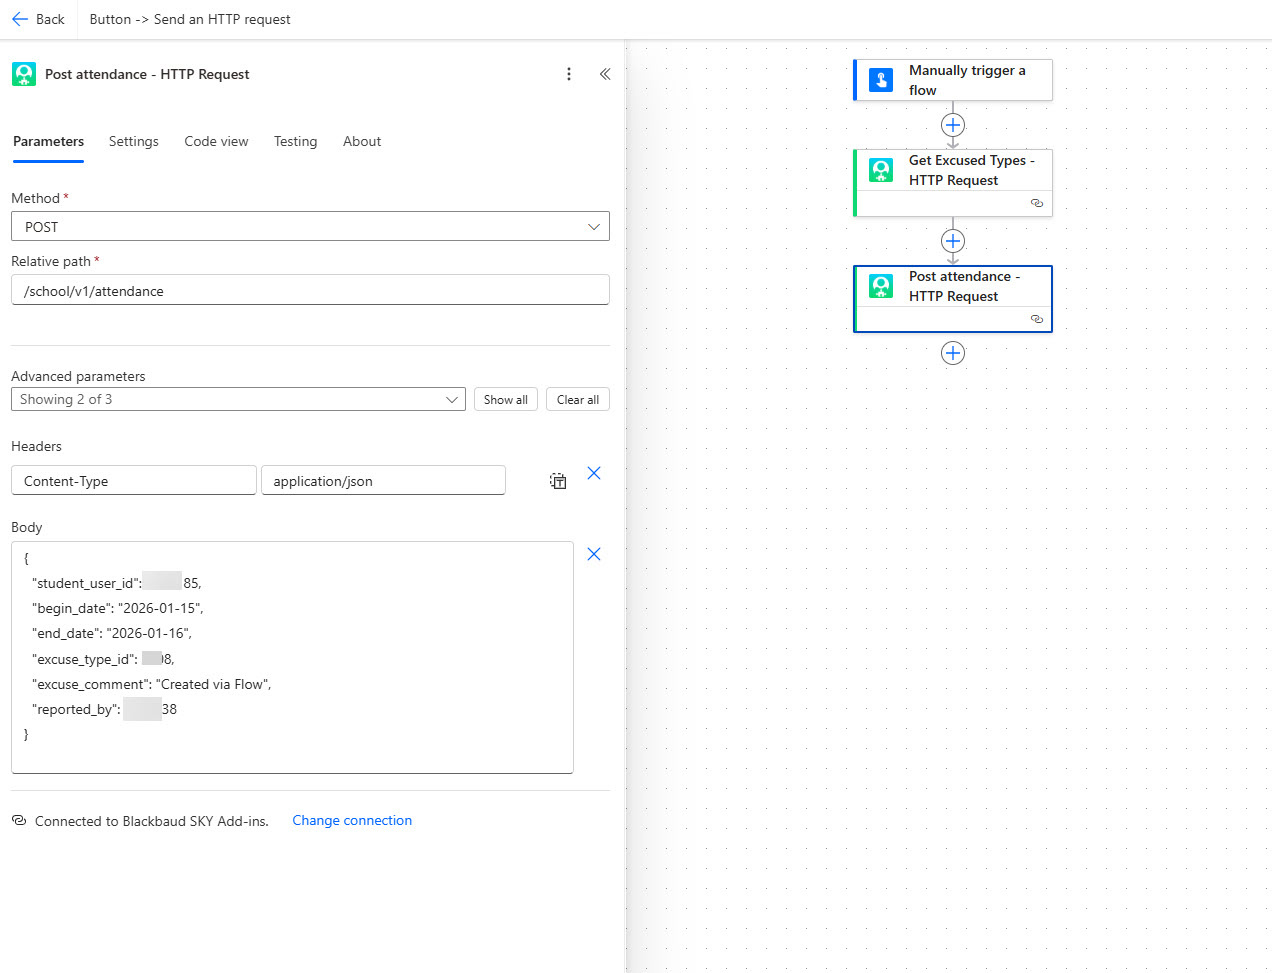The image size is (1272, 973).
Task: Click connection icon on Post attendance node
Action: [1037, 319]
